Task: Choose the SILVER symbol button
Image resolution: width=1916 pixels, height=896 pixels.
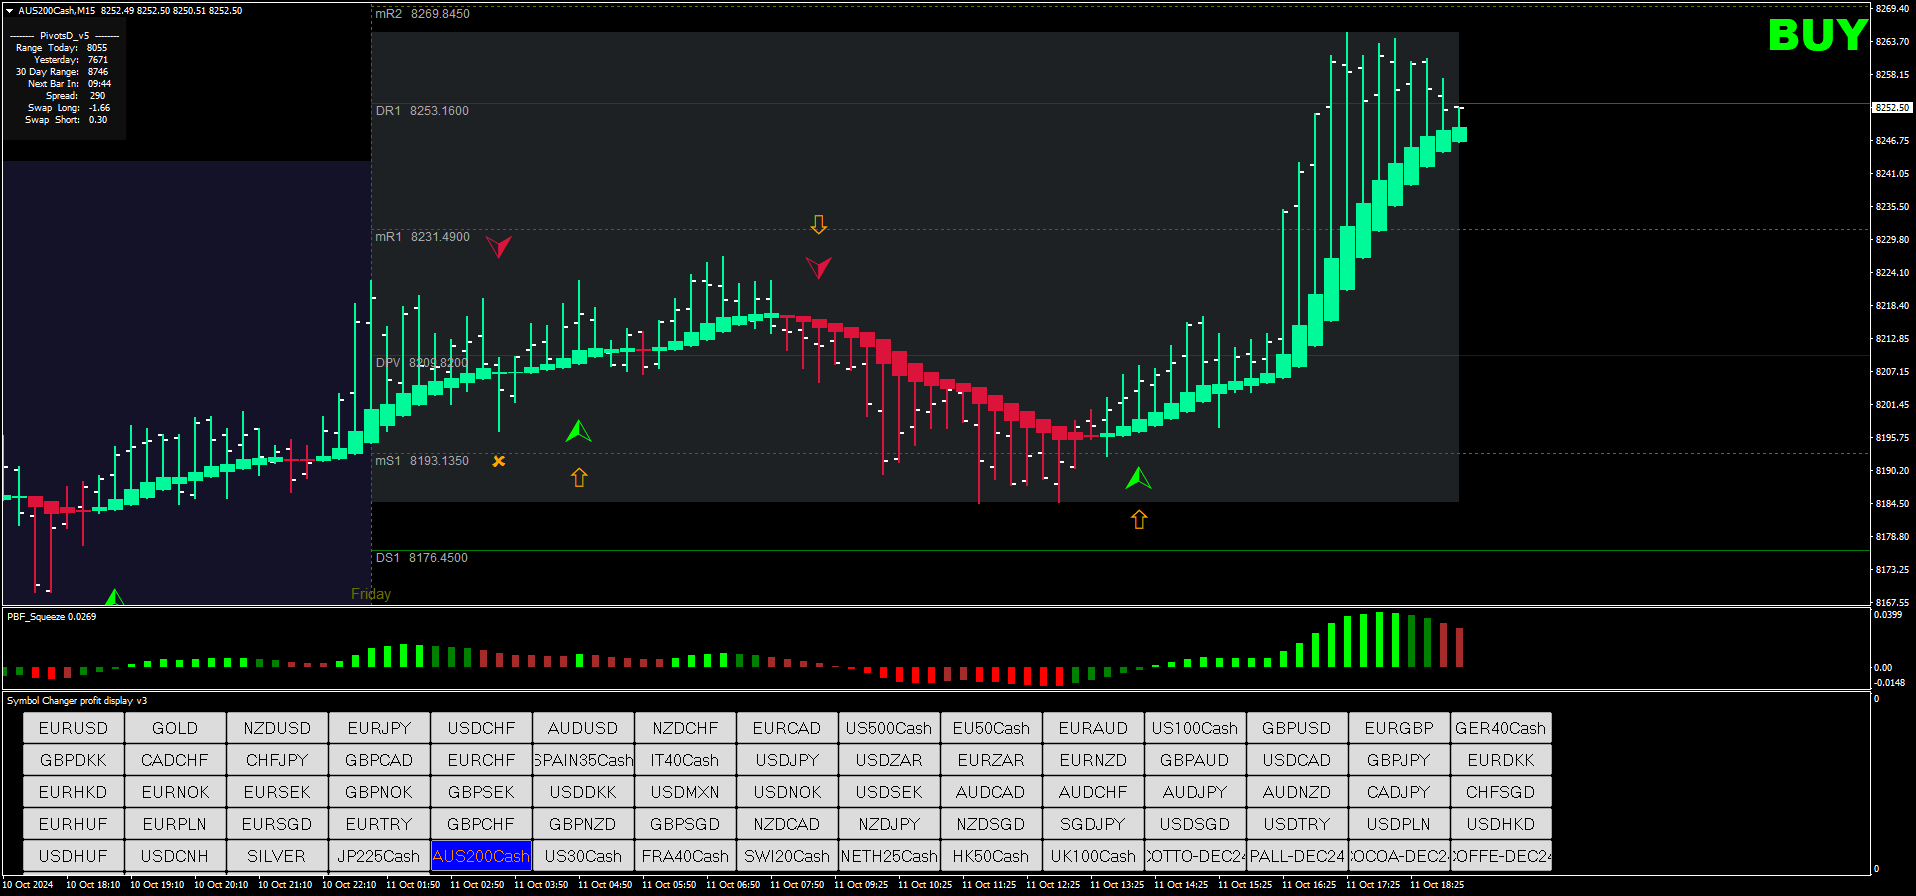Action: (x=277, y=856)
